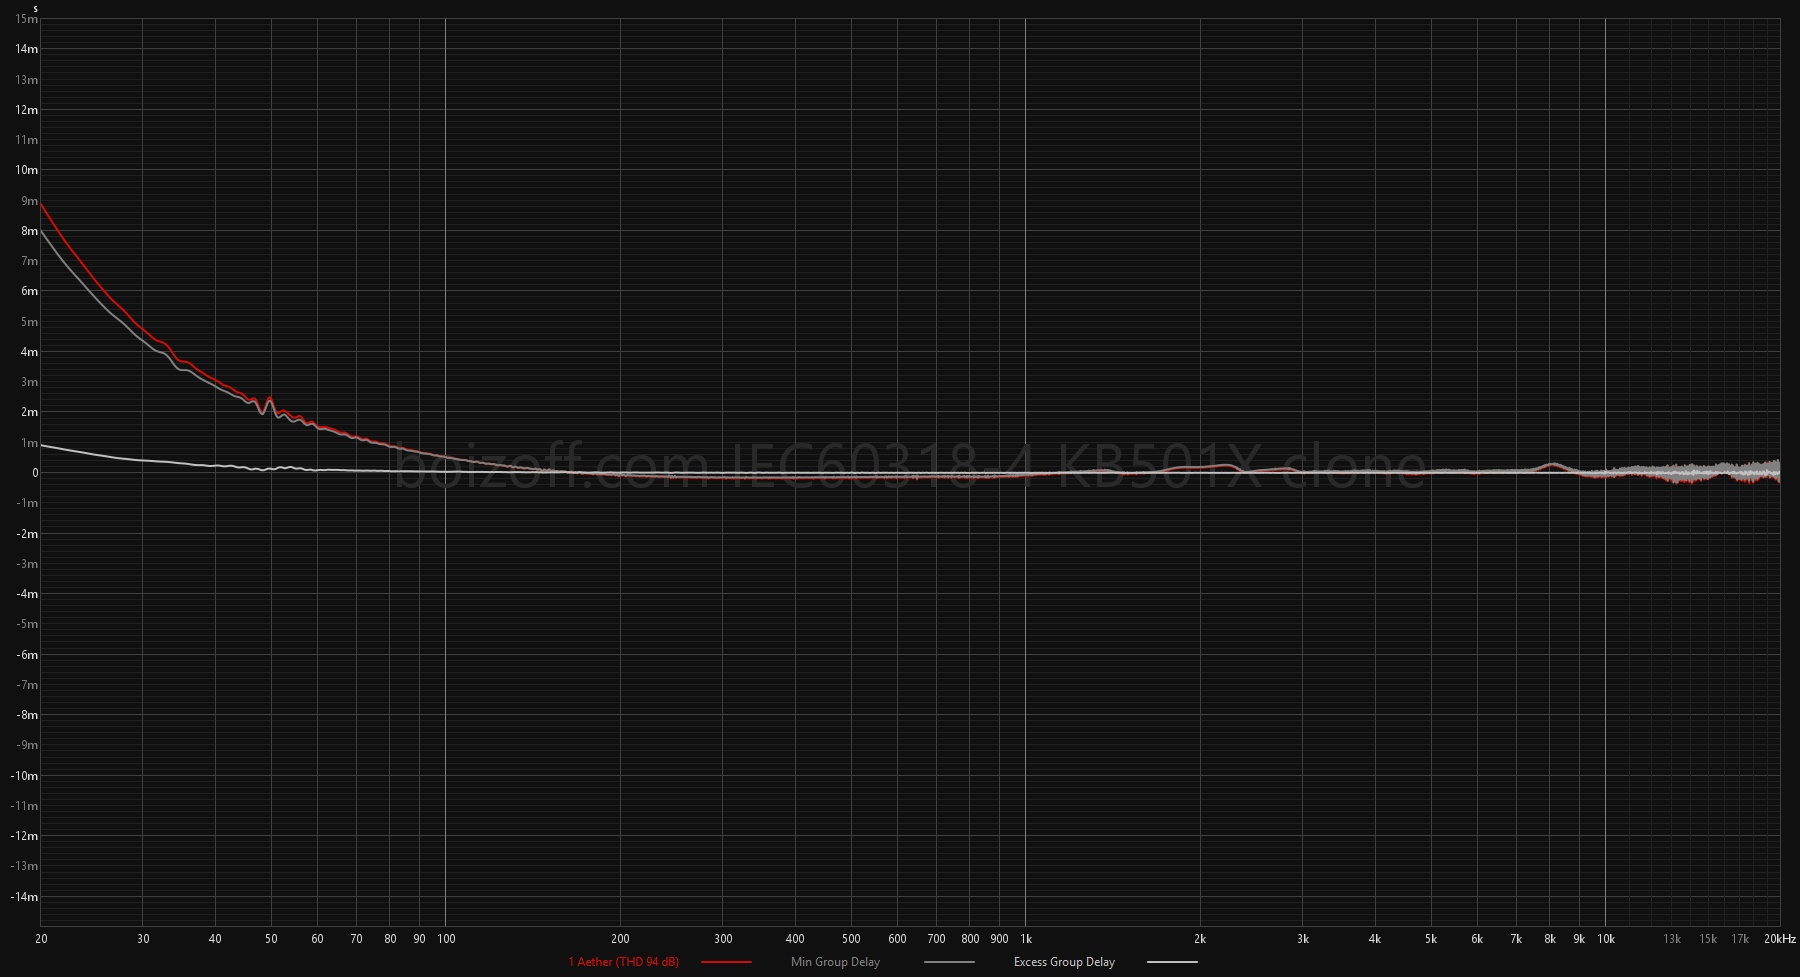Click the 5k frequency axis label
The width and height of the screenshot is (1800, 977).
(1431, 939)
